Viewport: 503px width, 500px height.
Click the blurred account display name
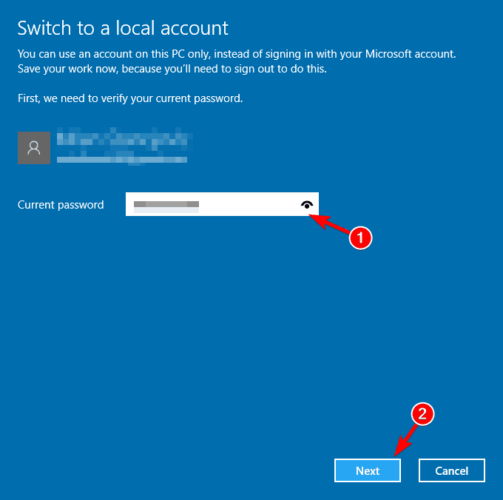[123, 139]
